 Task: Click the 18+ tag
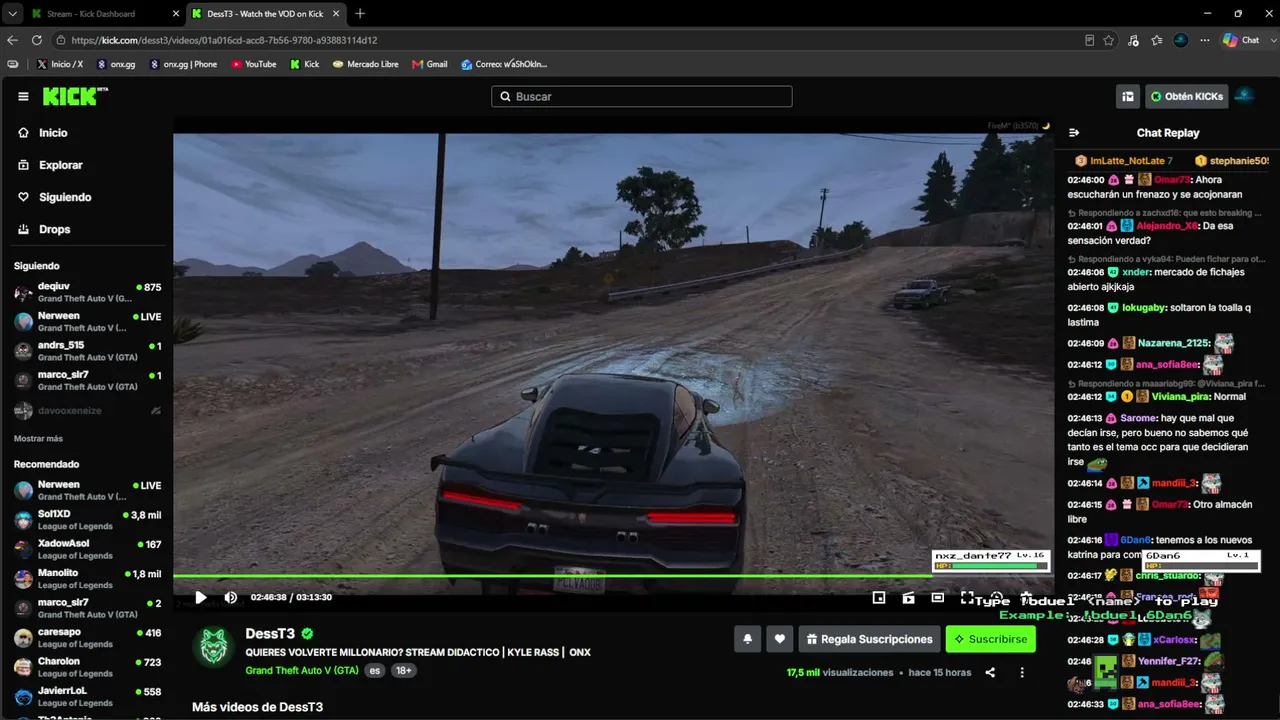[x=404, y=671]
